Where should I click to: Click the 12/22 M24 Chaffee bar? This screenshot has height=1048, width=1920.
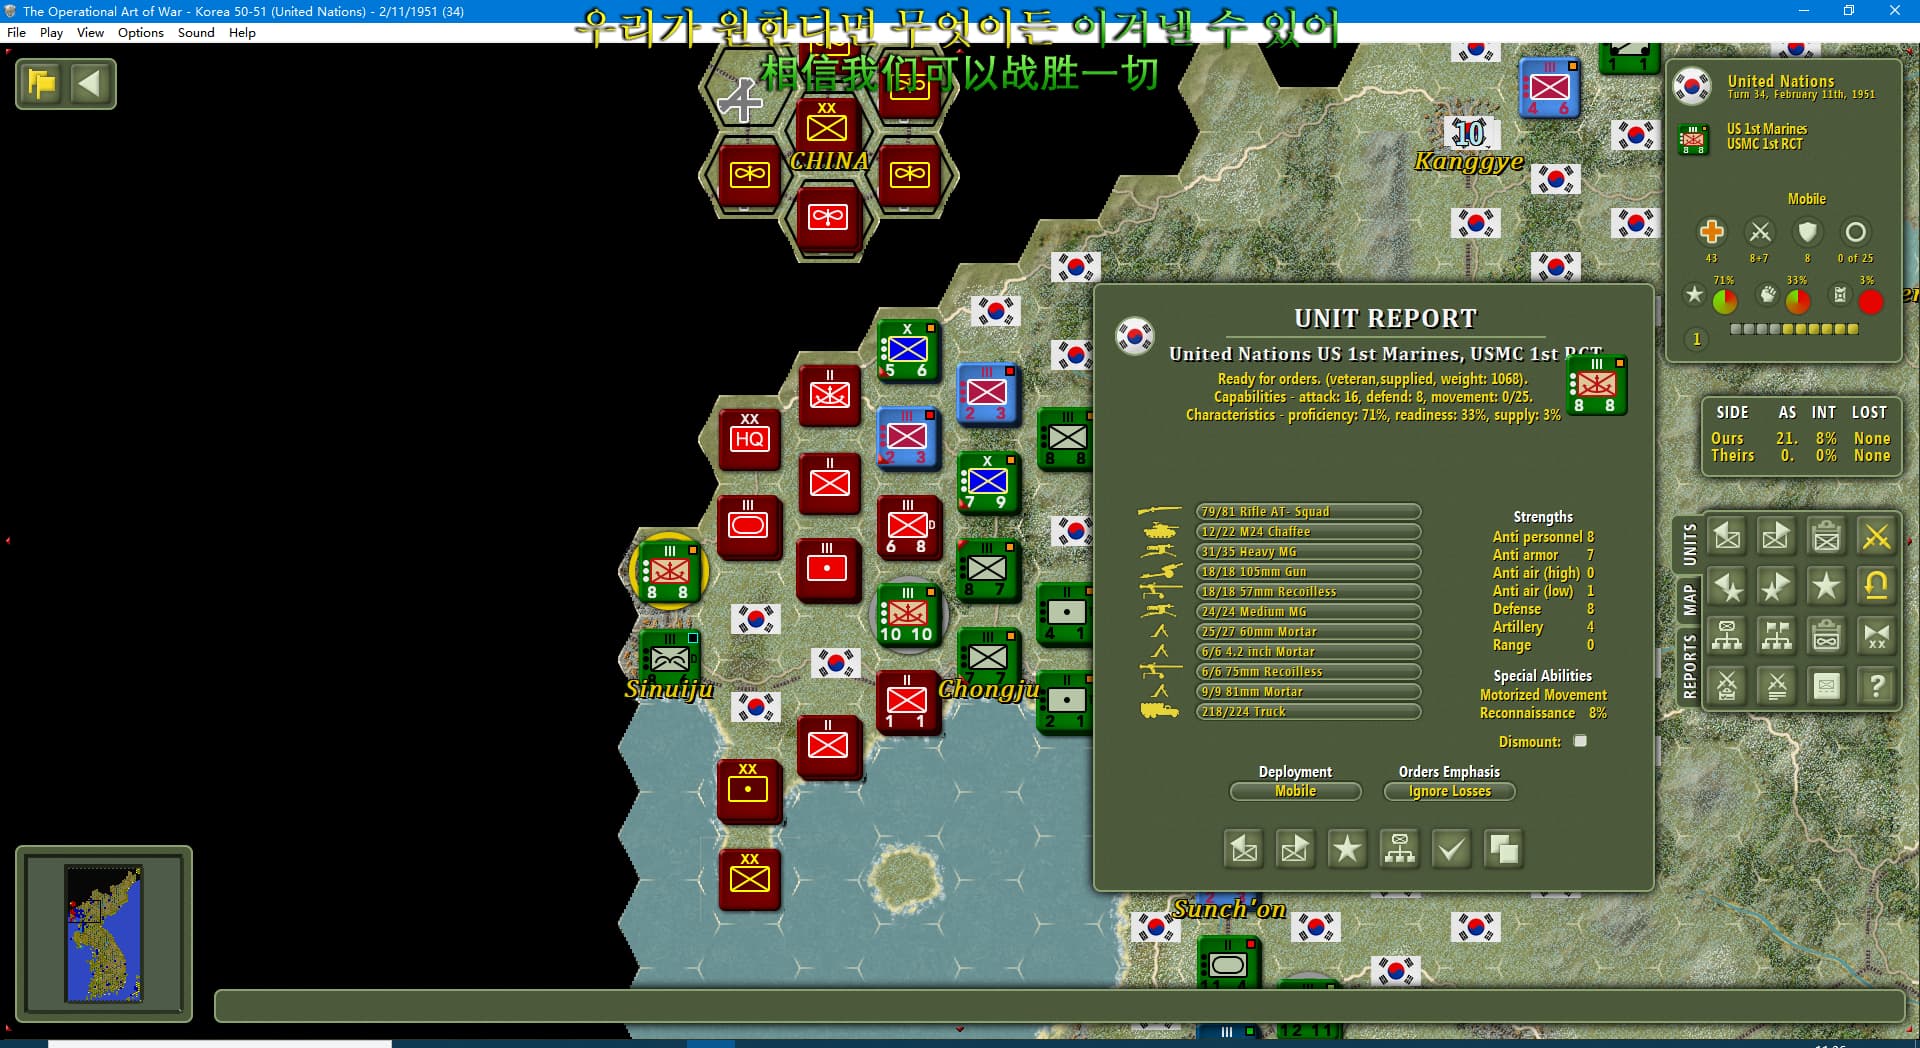1309,531
